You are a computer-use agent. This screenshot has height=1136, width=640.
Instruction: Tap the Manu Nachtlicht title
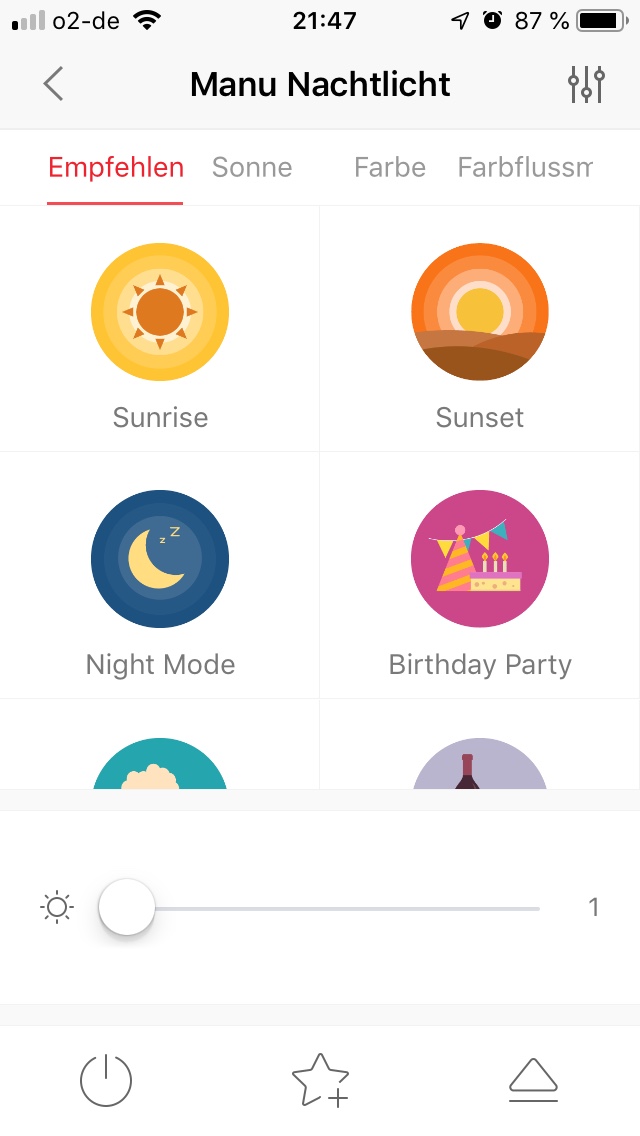pyautogui.click(x=320, y=84)
